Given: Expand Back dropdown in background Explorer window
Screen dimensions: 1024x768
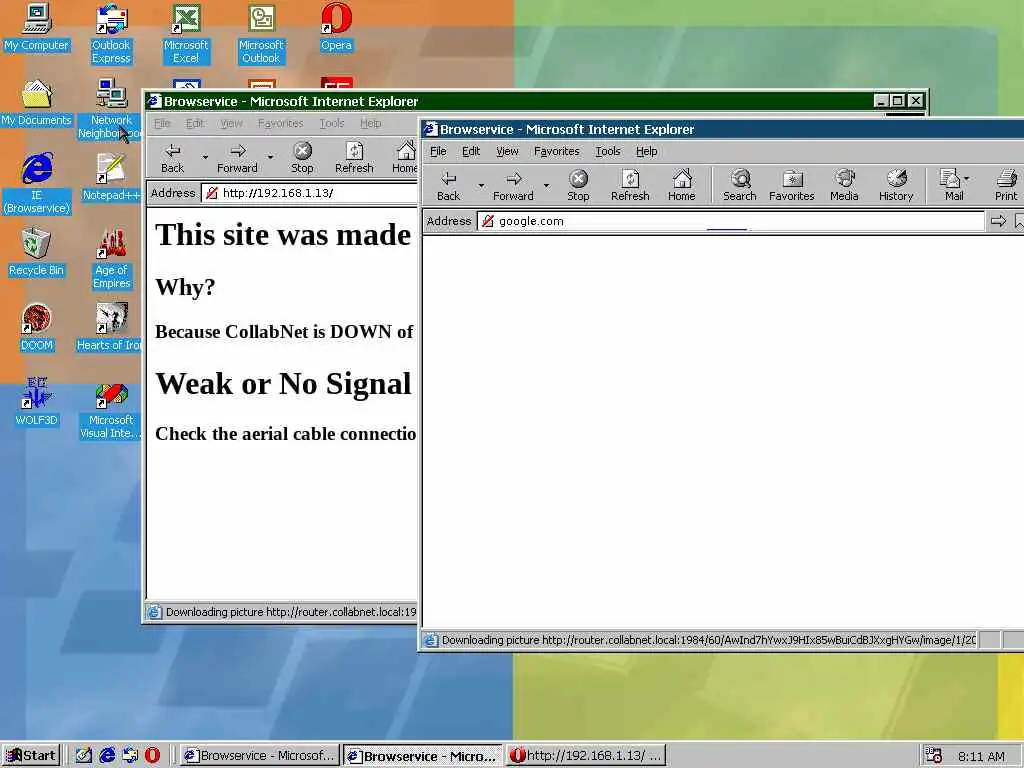Looking at the screenshot, I should point(205,157).
